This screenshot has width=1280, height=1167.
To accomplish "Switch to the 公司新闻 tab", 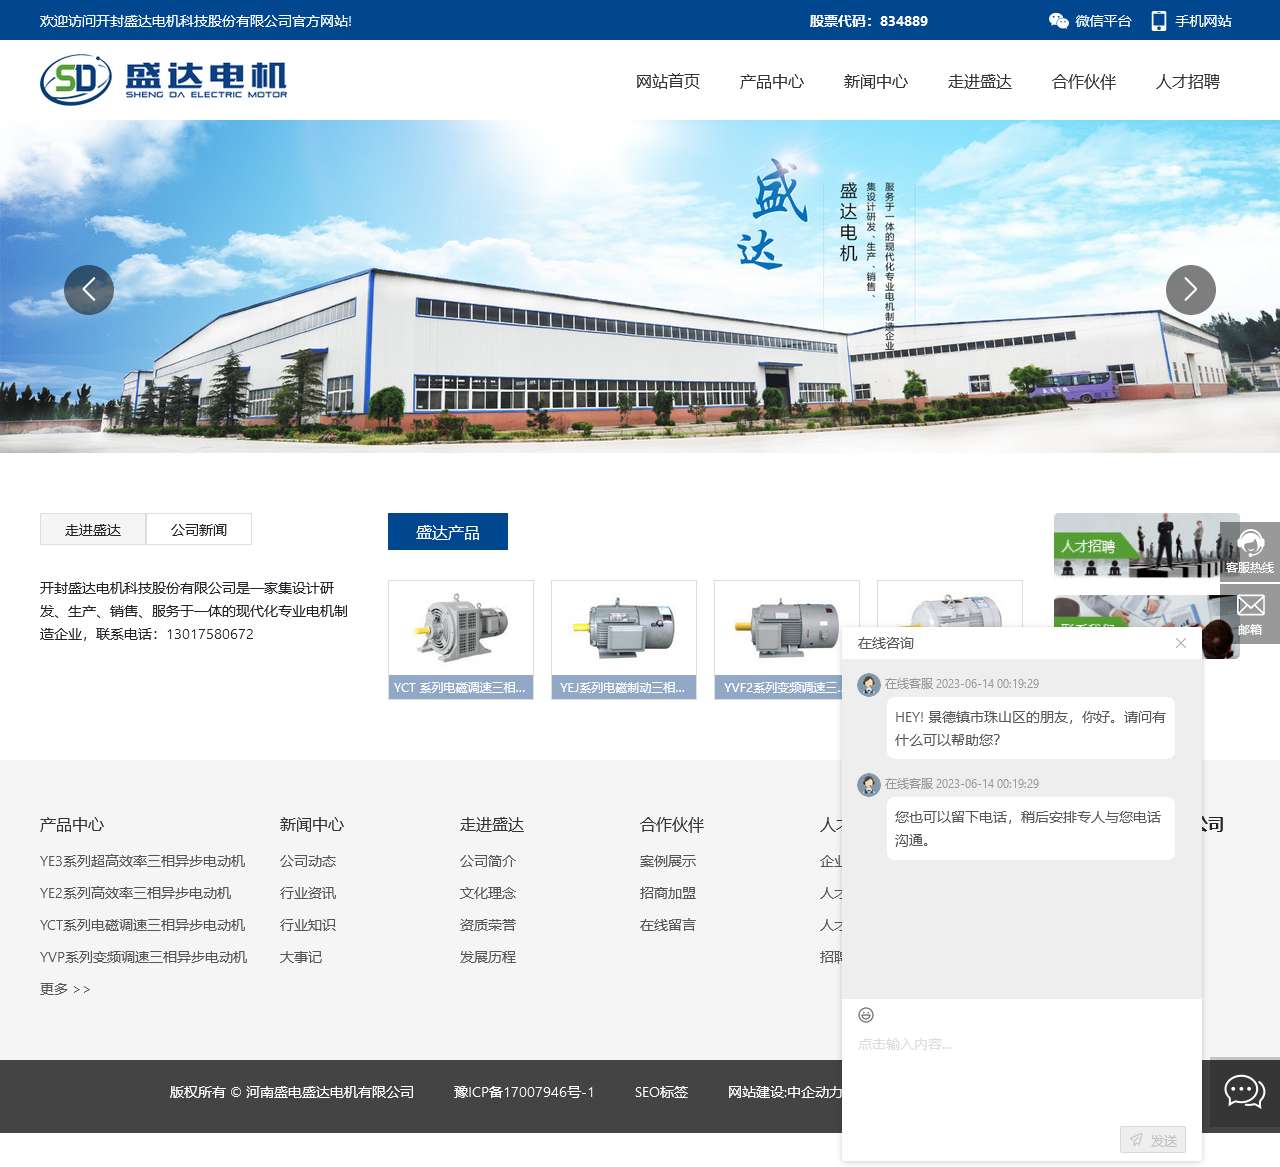I will click(x=199, y=530).
